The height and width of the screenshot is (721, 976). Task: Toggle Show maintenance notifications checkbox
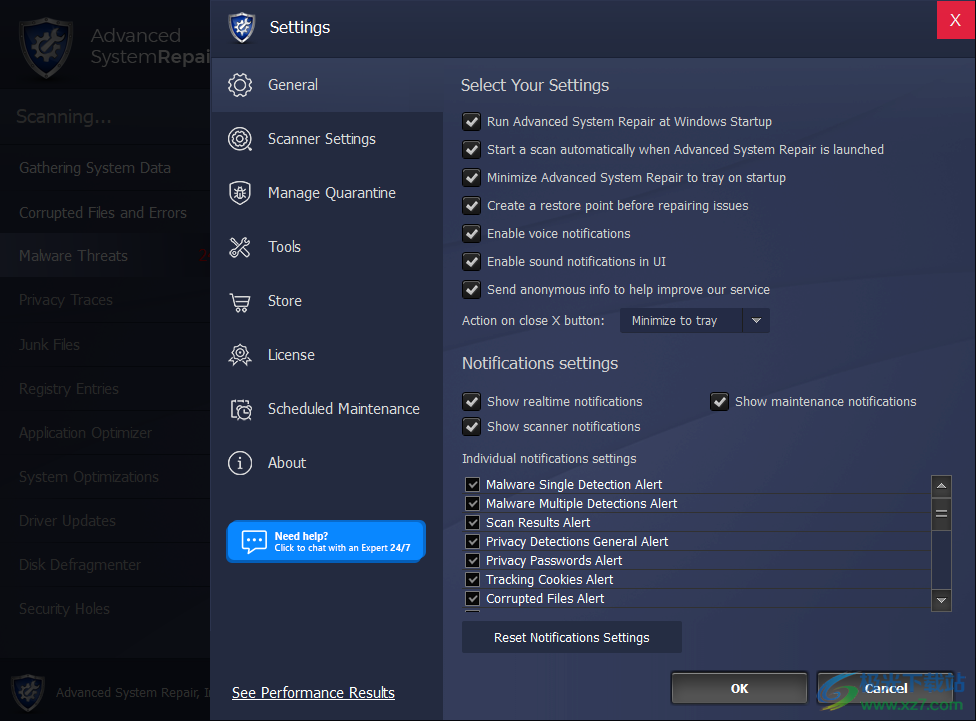720,402
